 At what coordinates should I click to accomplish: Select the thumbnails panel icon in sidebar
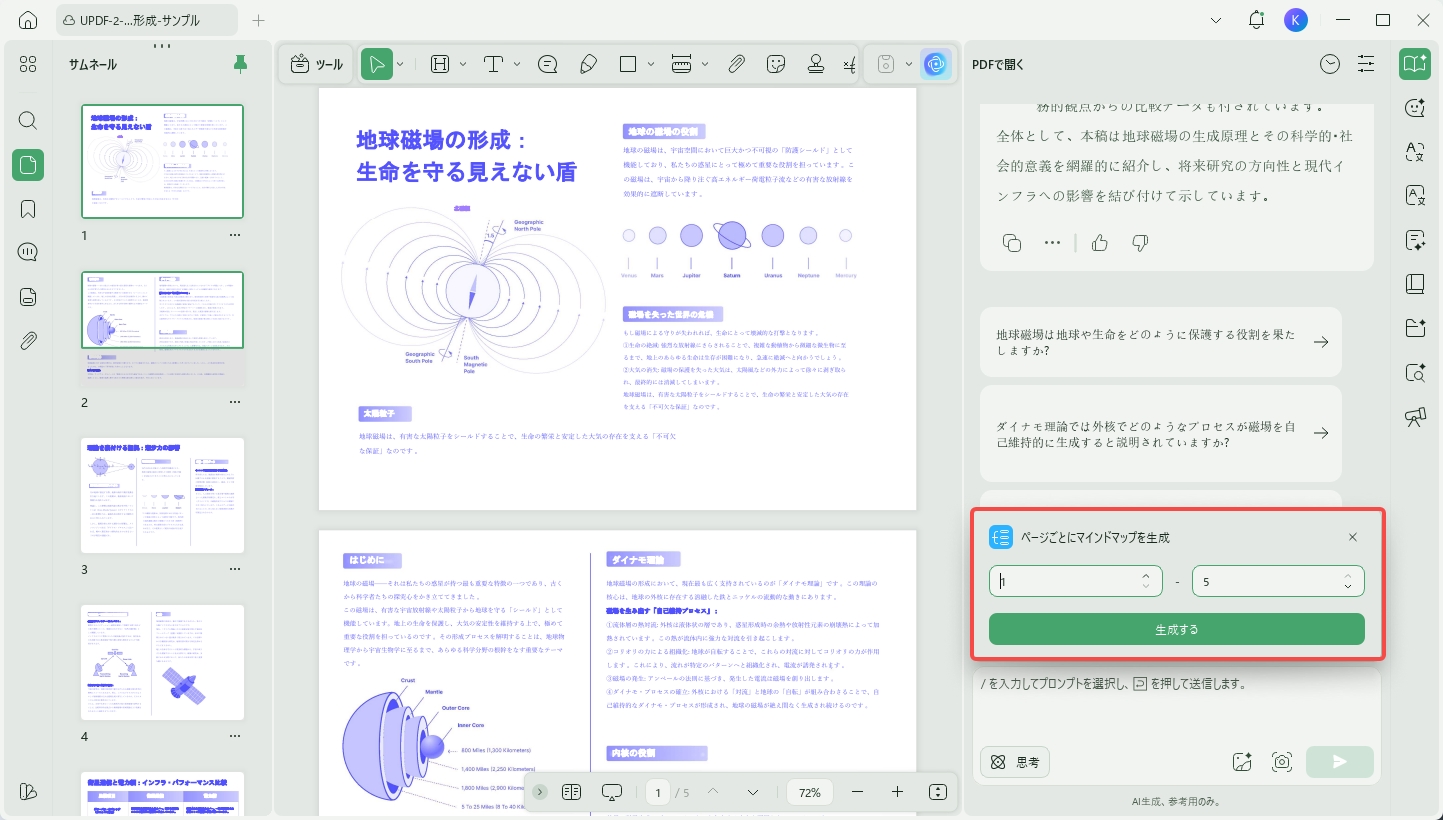tap(28, 165)
